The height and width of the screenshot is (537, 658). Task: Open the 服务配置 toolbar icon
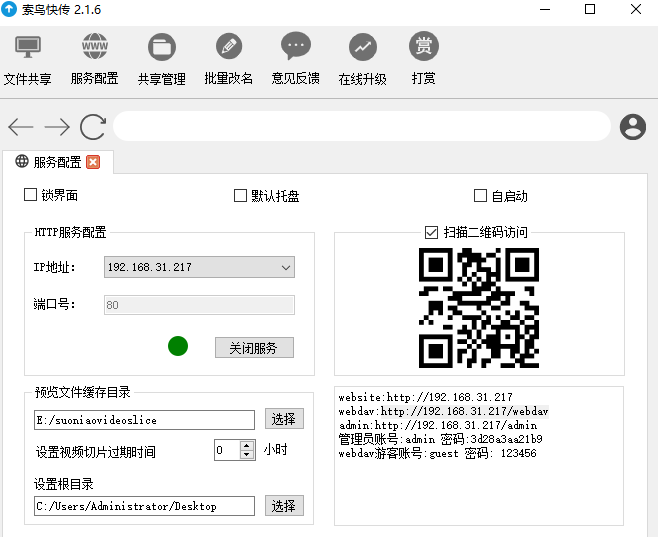coord(95,47)
